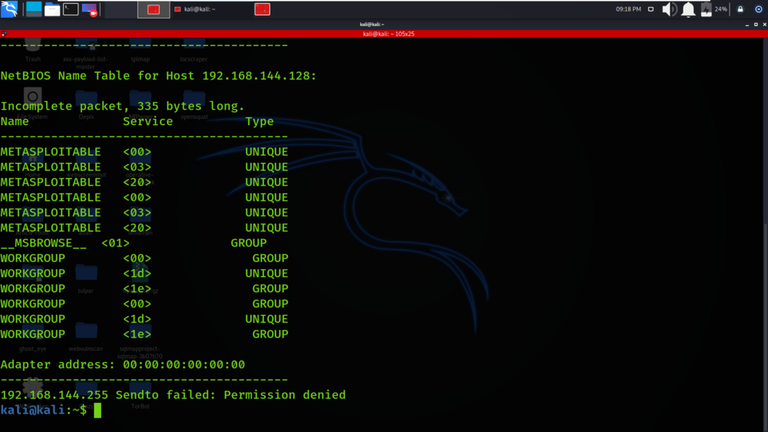Open the Kali dragon applications menu

click(9, 9)
